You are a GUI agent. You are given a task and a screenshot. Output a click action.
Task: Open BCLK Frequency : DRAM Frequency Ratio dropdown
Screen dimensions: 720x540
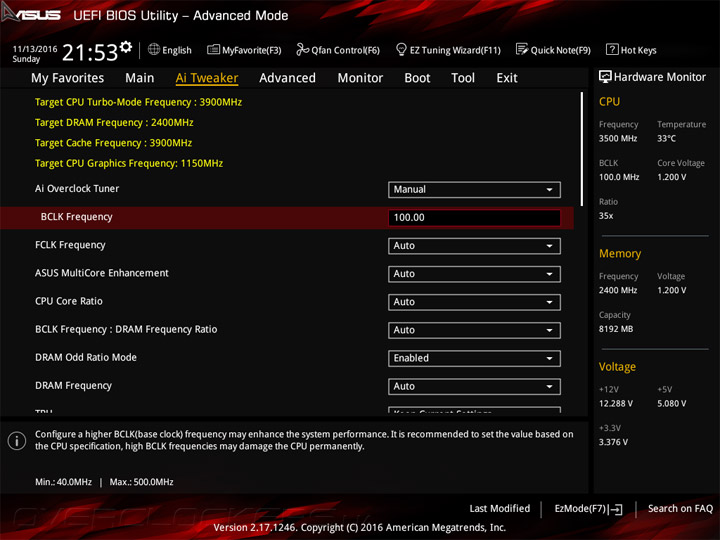click(474, 330)
